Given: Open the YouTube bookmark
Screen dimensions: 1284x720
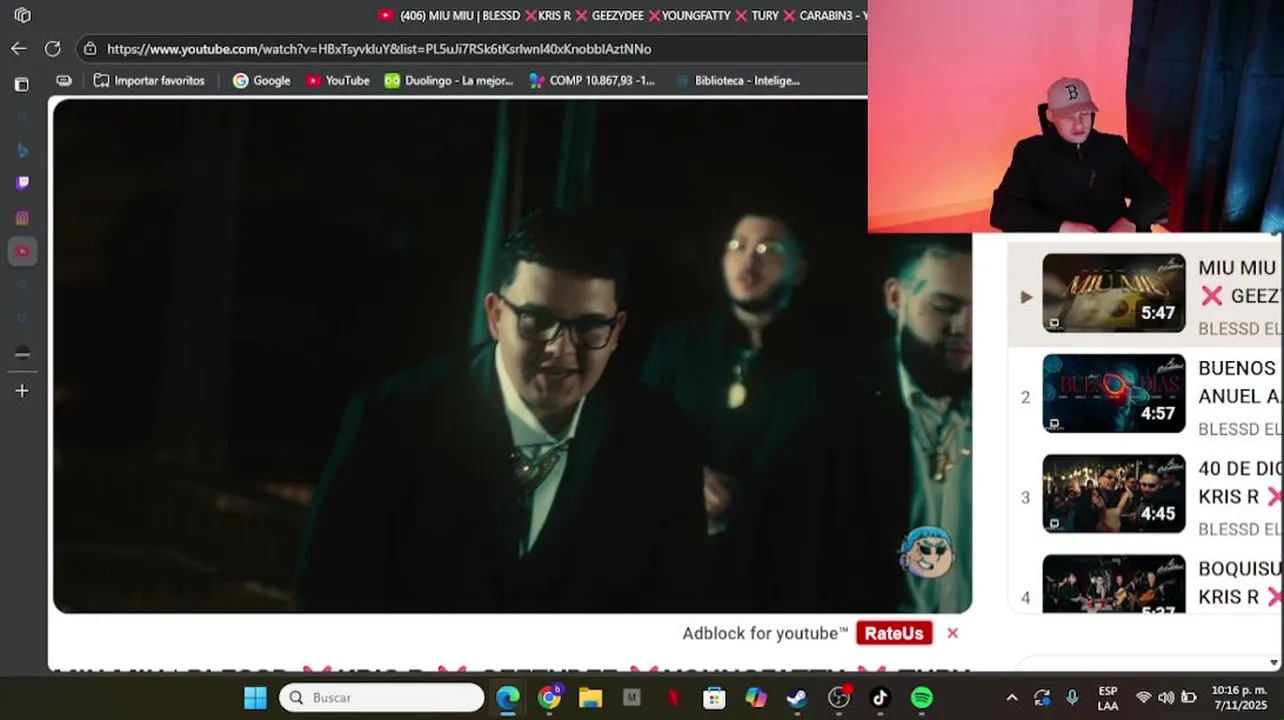Looking at the screenshot, I should pos(337,80).
